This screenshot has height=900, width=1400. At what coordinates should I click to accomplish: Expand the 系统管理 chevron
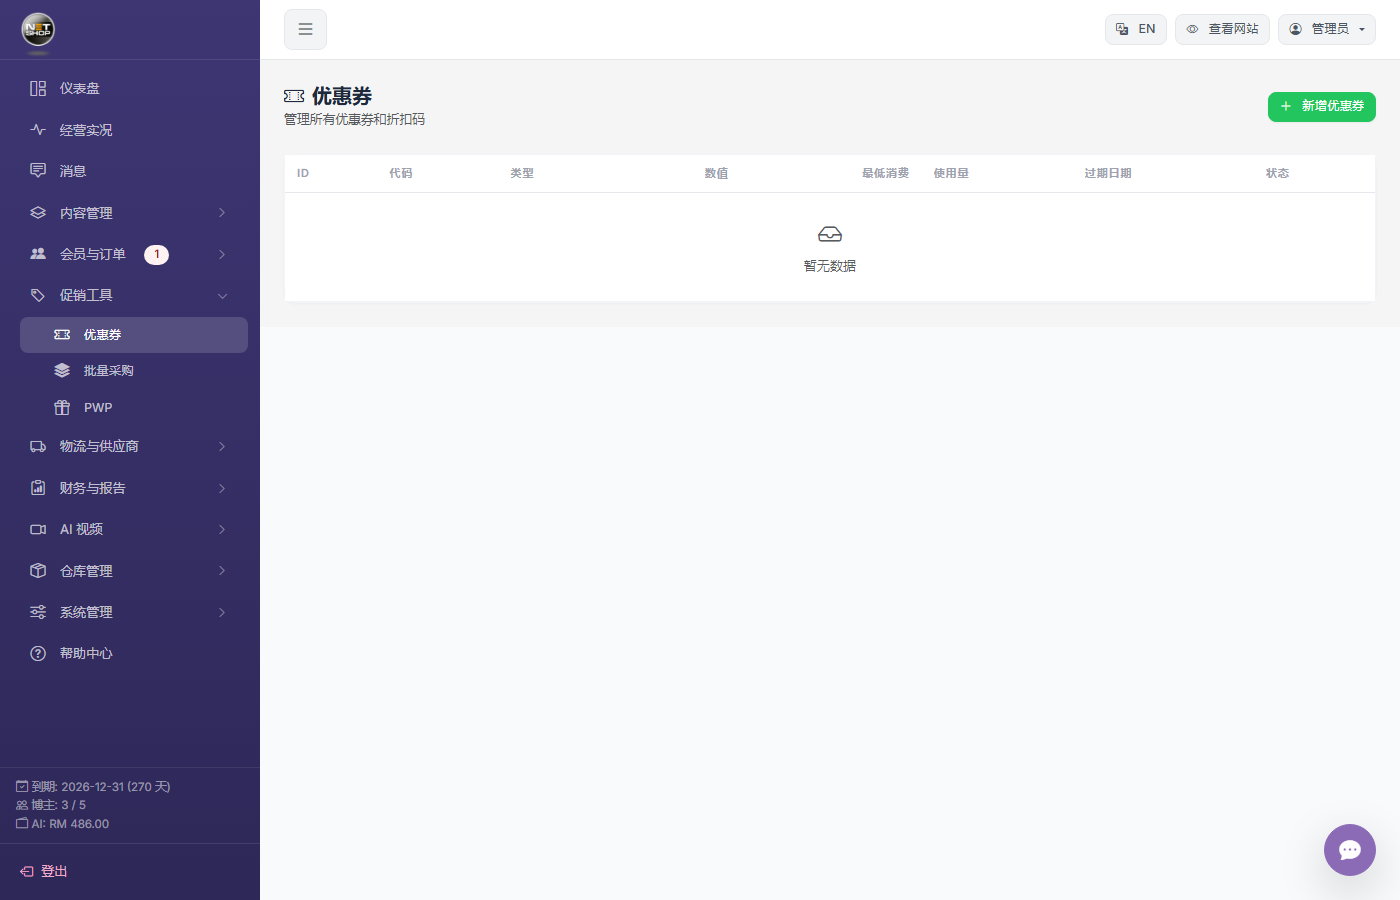click(222, 612)
